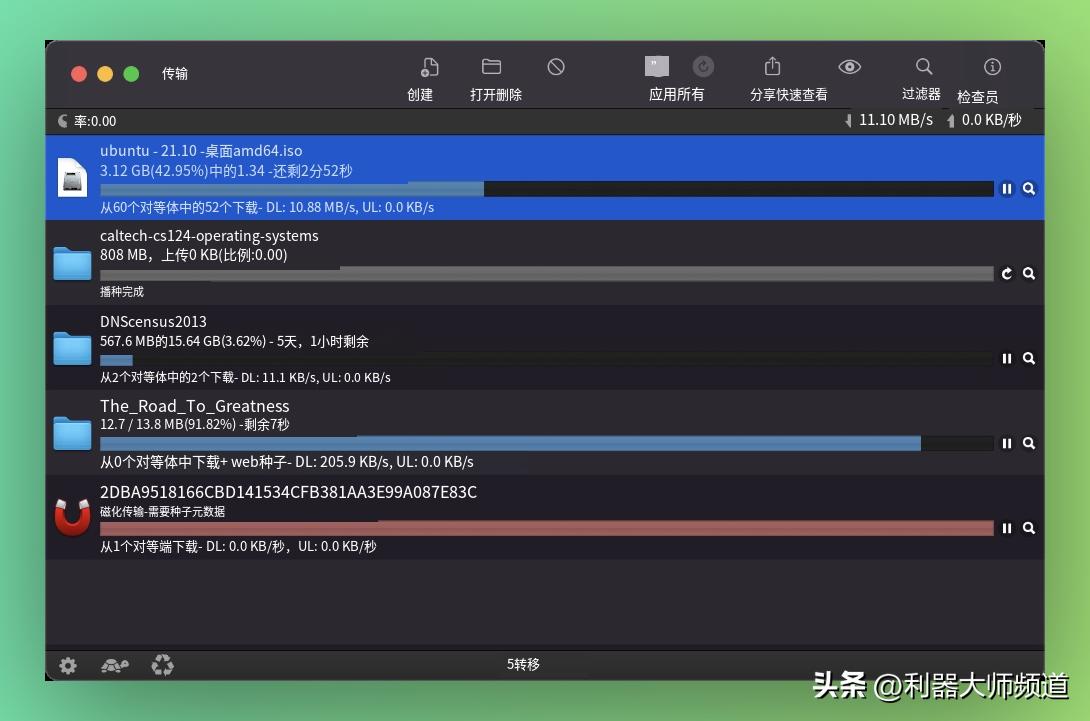The image size is (1090, 721).
Task: Click the 分享快速查看 share icon
Action: click(x=772, y=66)
